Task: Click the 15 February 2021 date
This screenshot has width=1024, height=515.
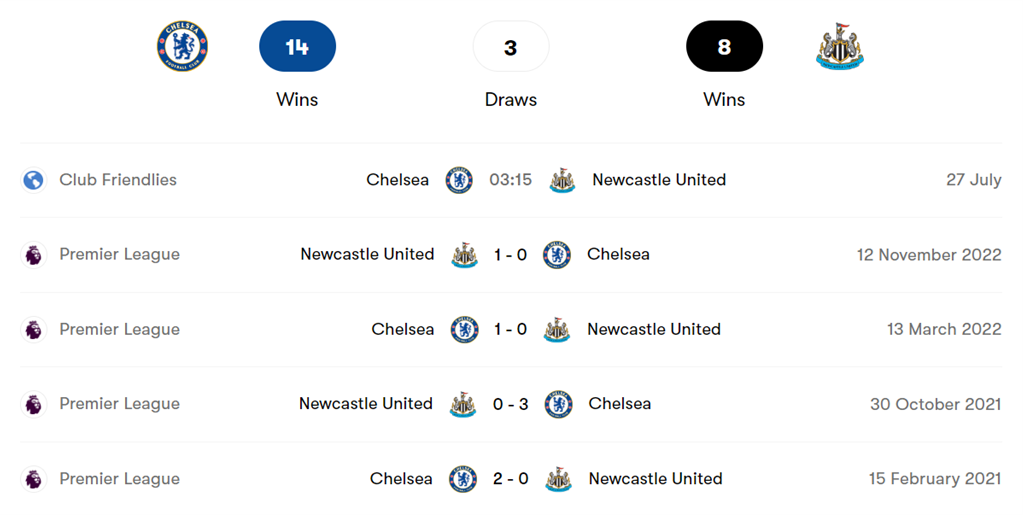Action: (x=934, y=479)
